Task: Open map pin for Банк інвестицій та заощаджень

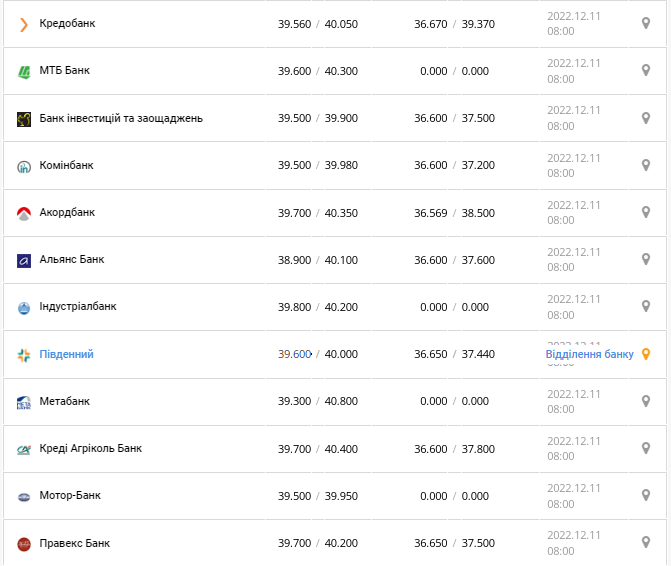Action: 646,118
